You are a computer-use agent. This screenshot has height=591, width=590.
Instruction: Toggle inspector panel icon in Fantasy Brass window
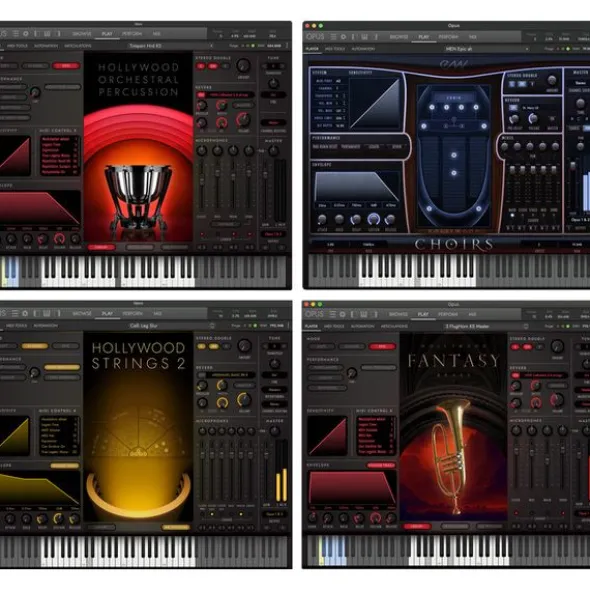point(375,314)
